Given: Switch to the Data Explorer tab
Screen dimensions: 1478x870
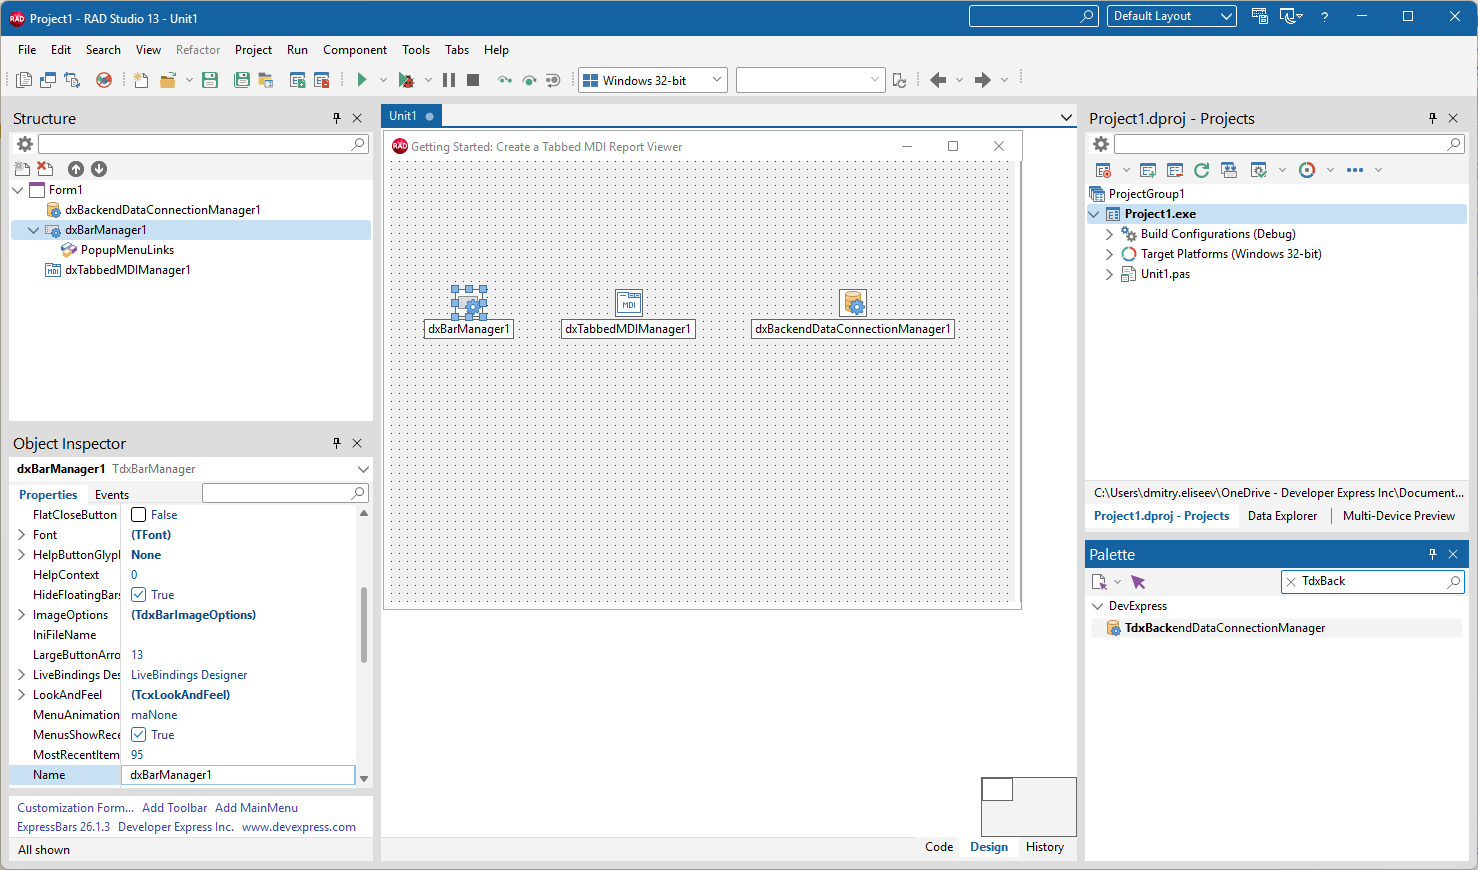Looking at the screenshot, I should click(1282, 516).
